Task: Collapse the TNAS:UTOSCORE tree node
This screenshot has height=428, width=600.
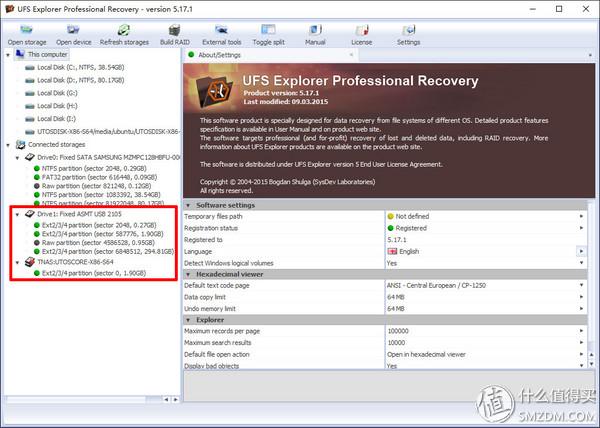Action: pos(17,262)
